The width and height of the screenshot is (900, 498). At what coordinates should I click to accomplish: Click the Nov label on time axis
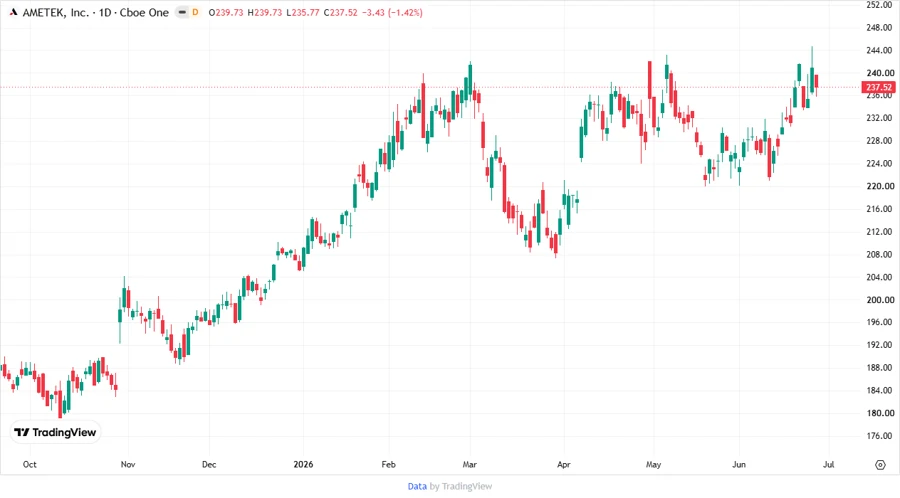pyautogui.click(x=128, y=464)
